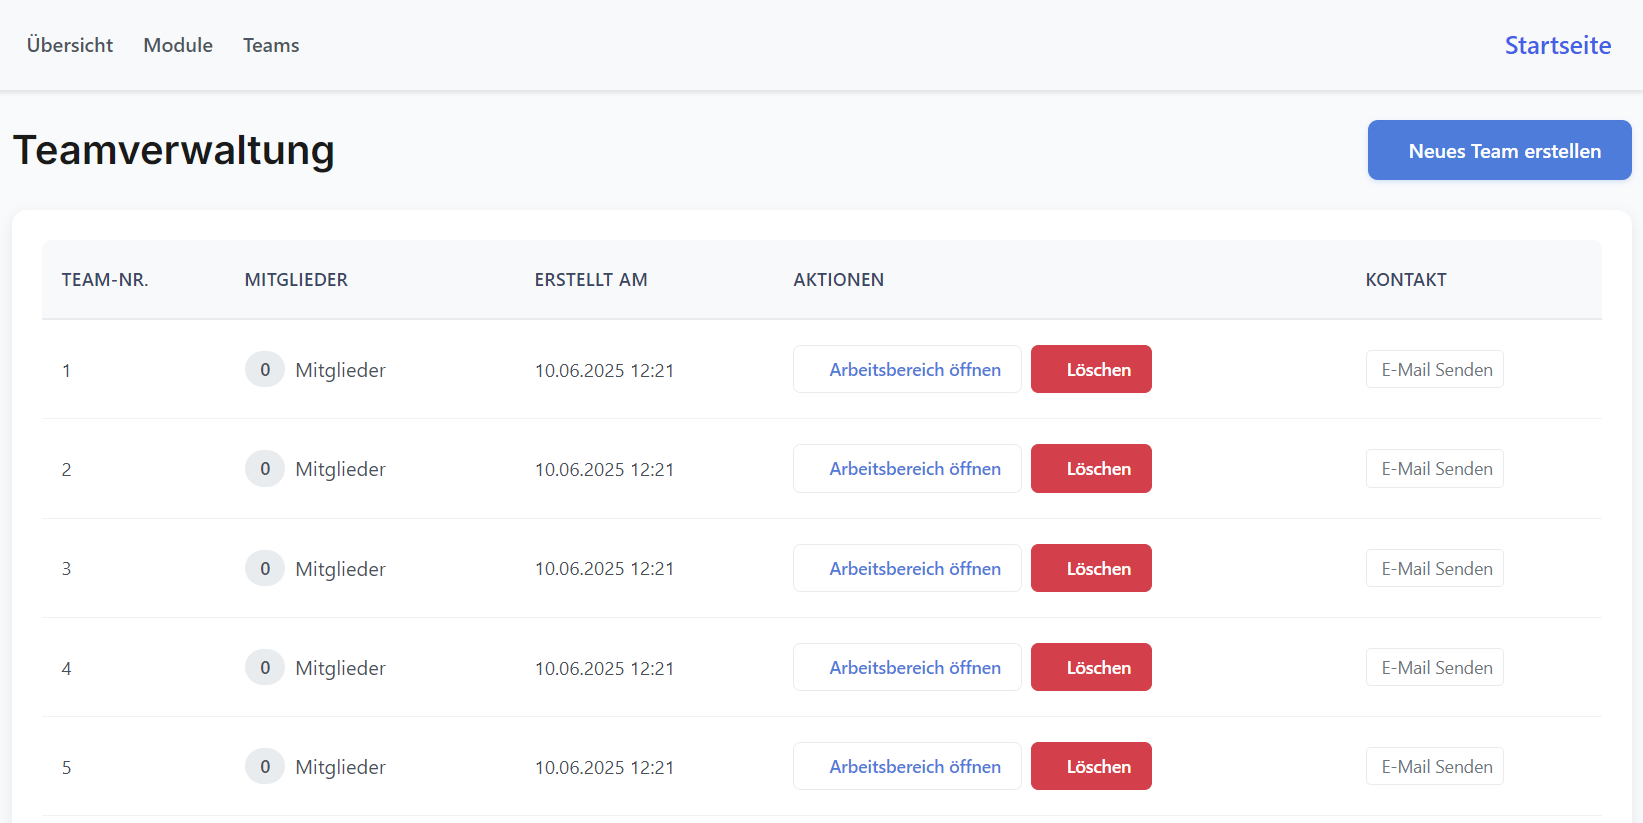Open the Startseite link
1643x823 pixels.
coord(1557,45)
